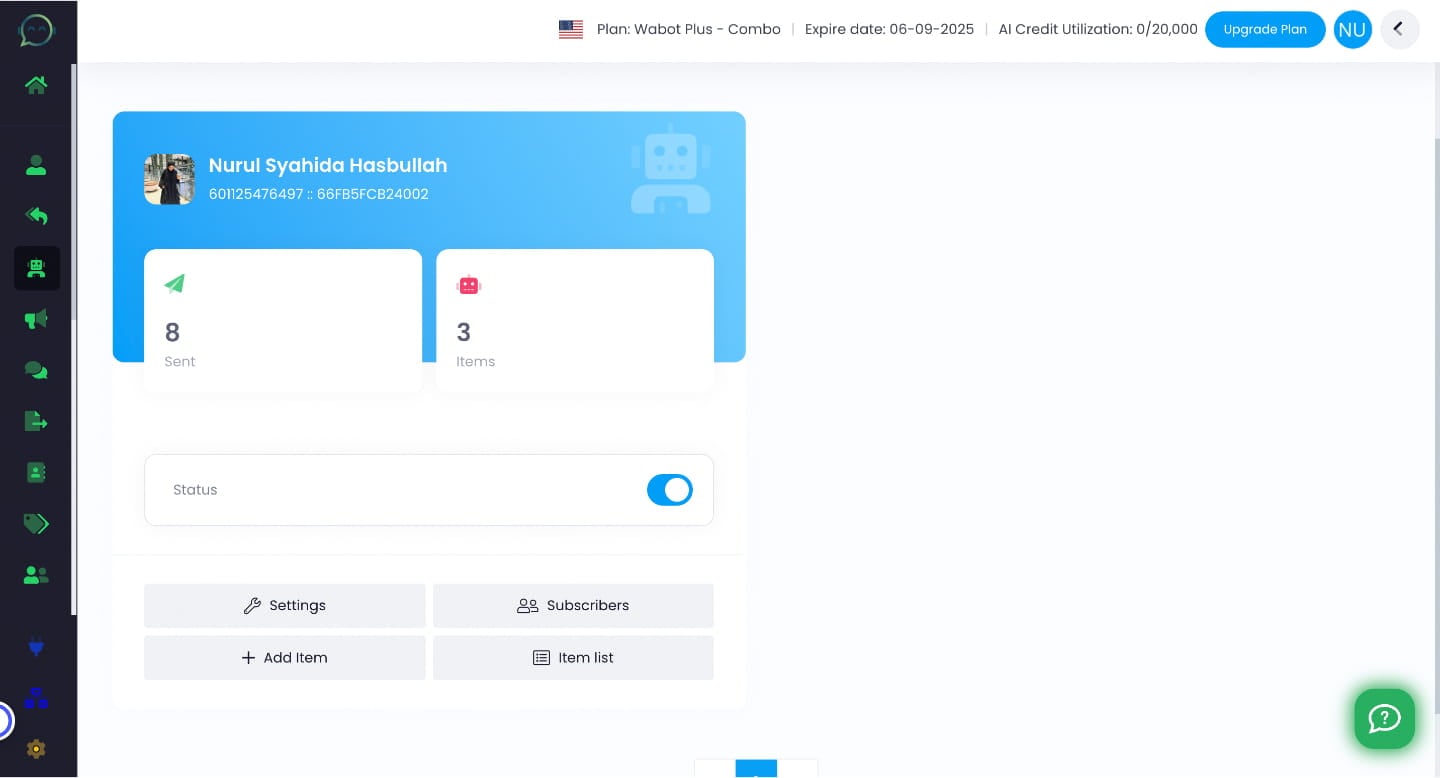Open the Settings gear icon at sidebar bottom
Image resolution: width=1440 pixels, height=778 pixels.
pyautogui.click(x=36, y=749)
